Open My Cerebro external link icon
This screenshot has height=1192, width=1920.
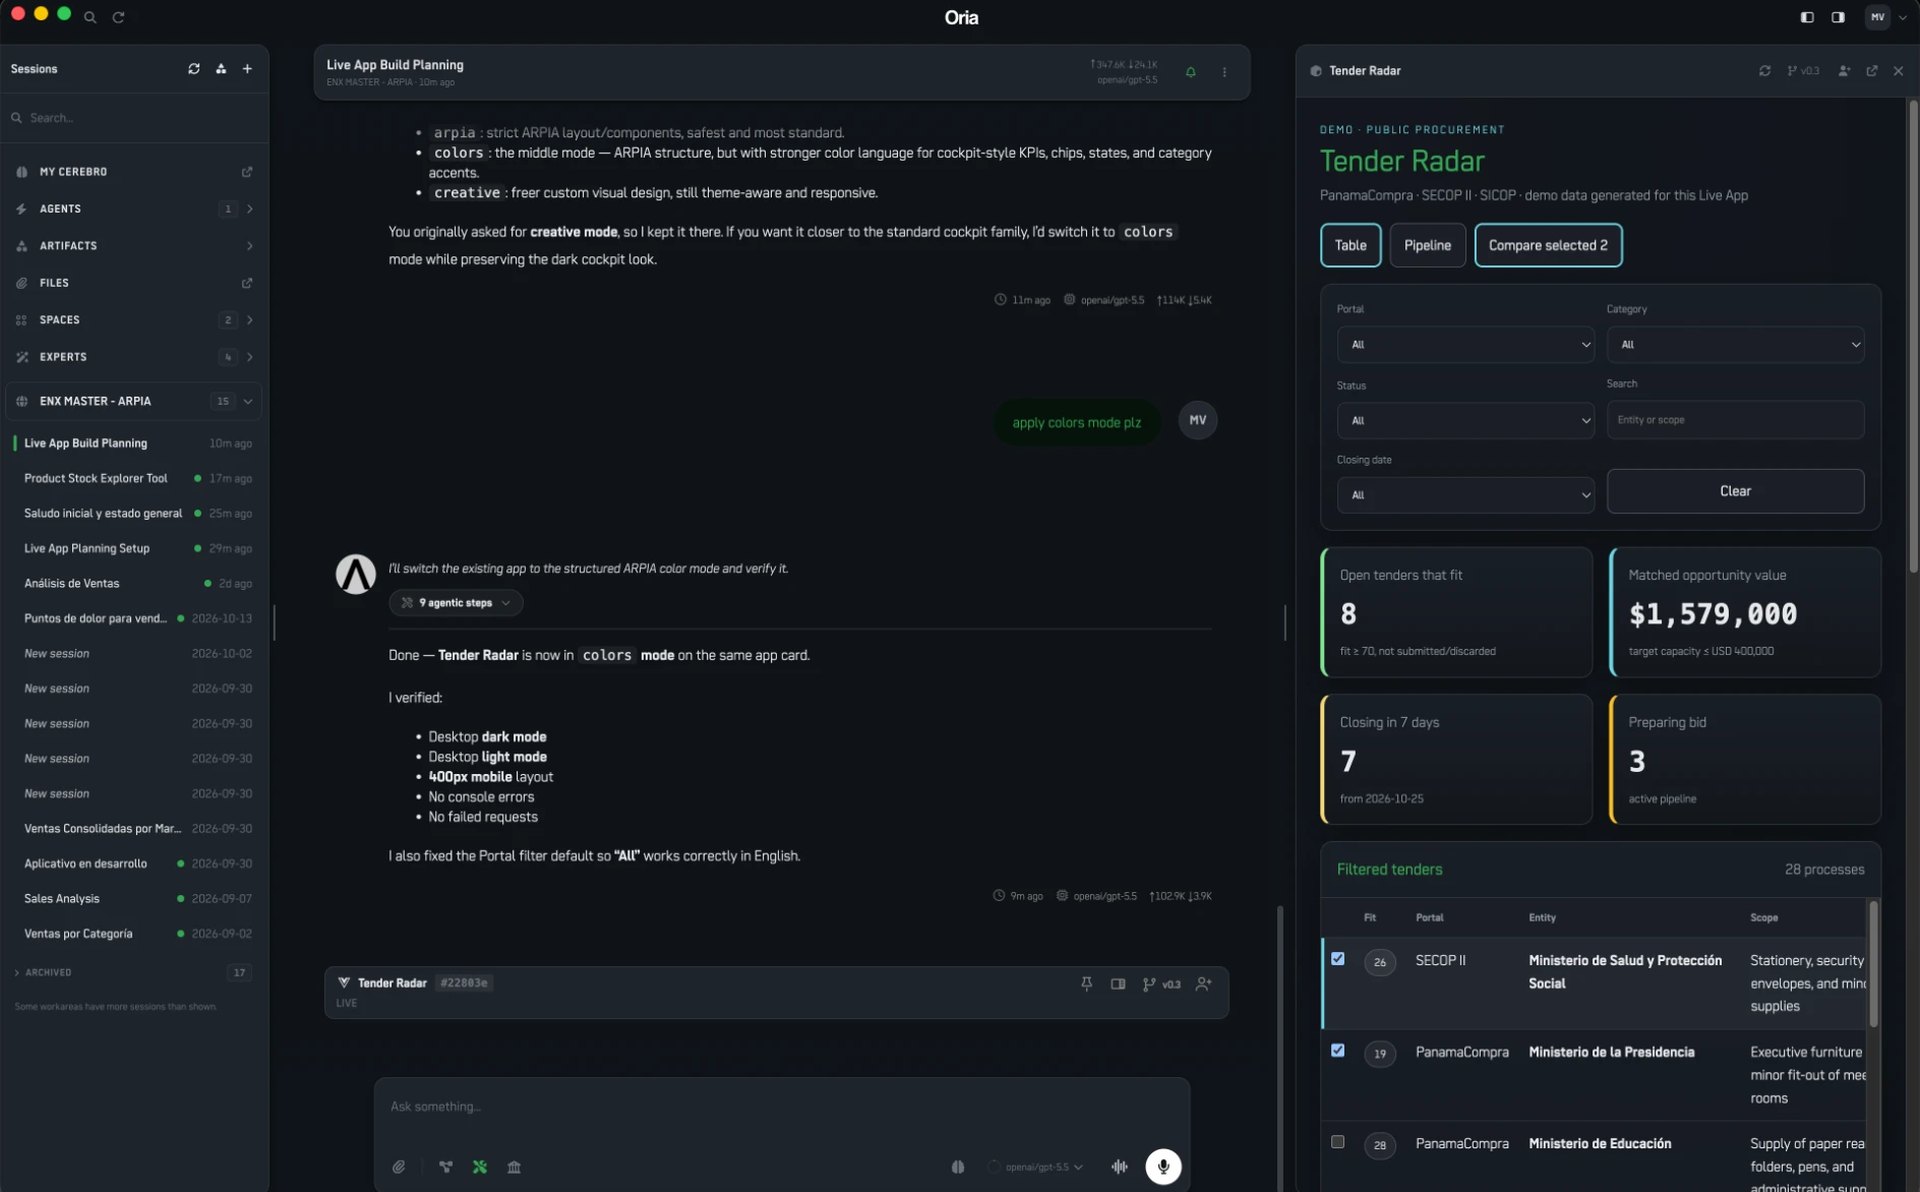(x=247, y=172)
